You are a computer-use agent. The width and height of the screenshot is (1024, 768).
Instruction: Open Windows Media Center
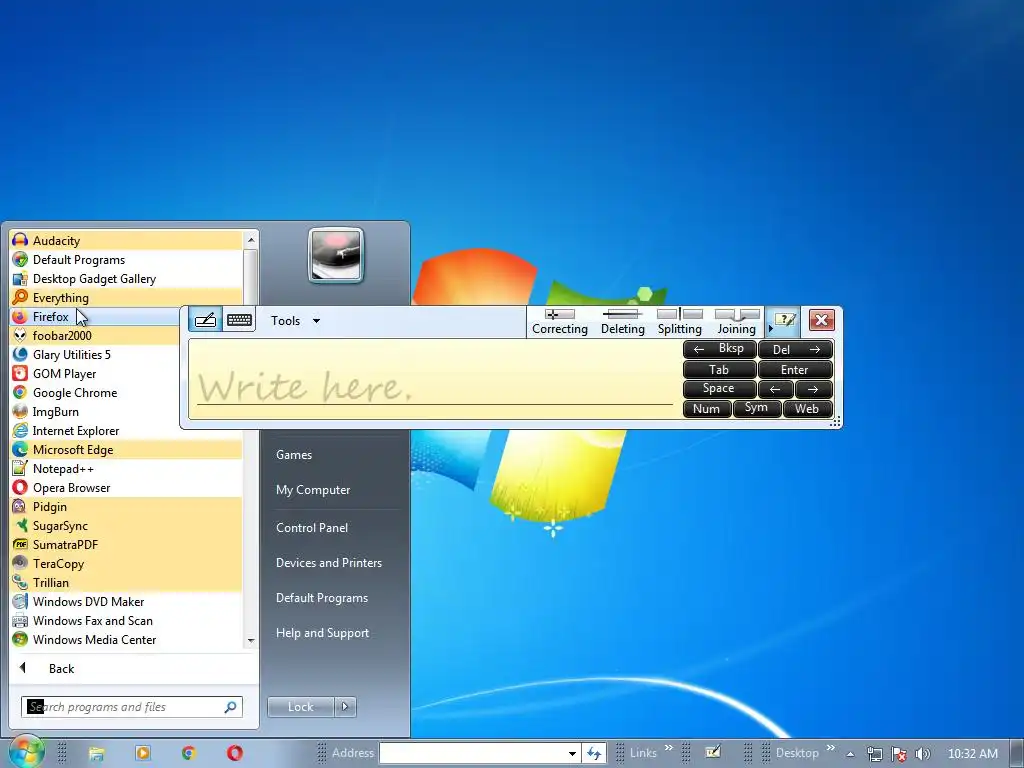click(x=126, y=640)
